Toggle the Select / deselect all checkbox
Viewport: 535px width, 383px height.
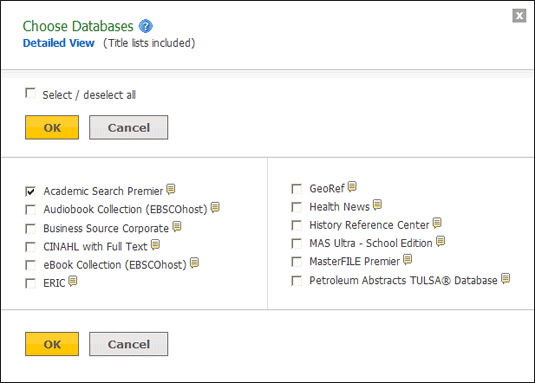30,93
